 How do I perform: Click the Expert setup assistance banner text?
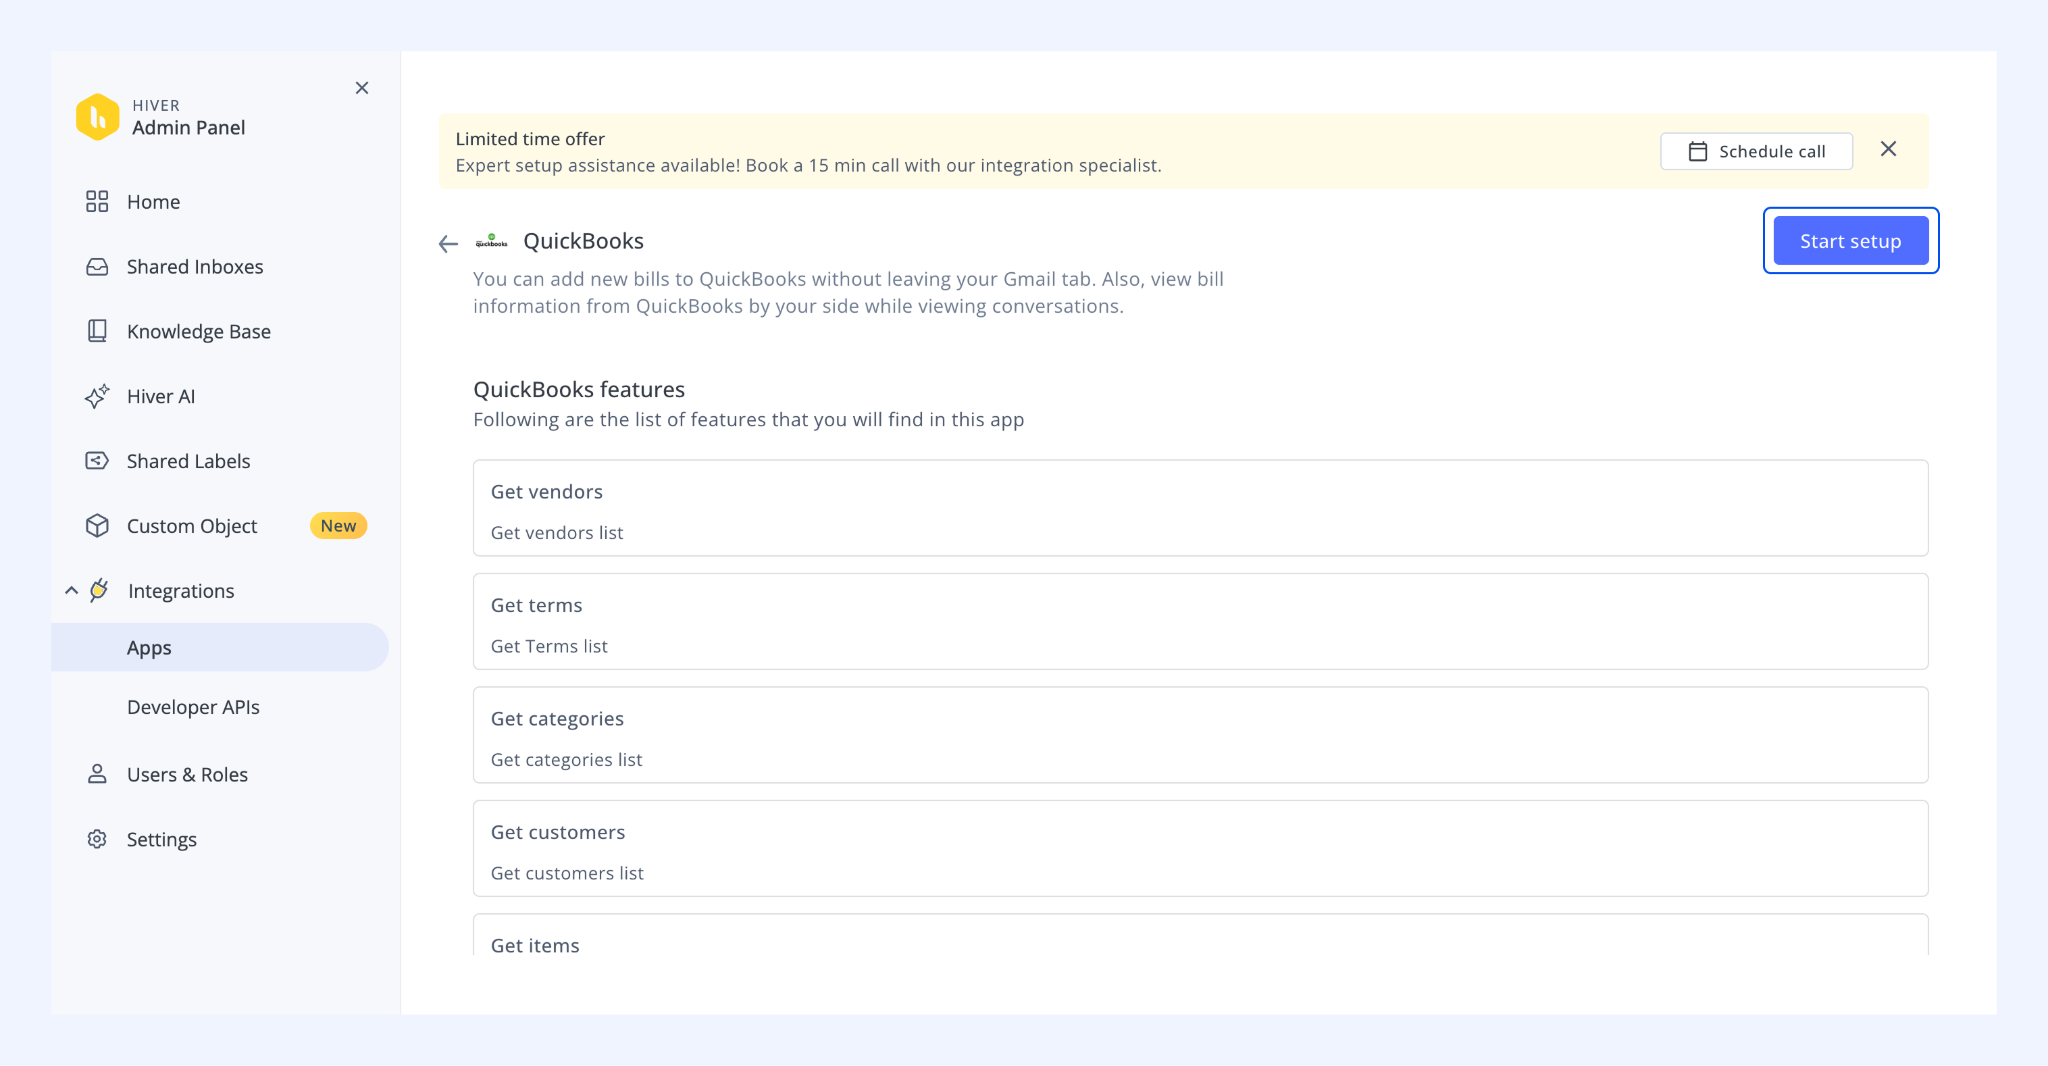tap(808, 165)
